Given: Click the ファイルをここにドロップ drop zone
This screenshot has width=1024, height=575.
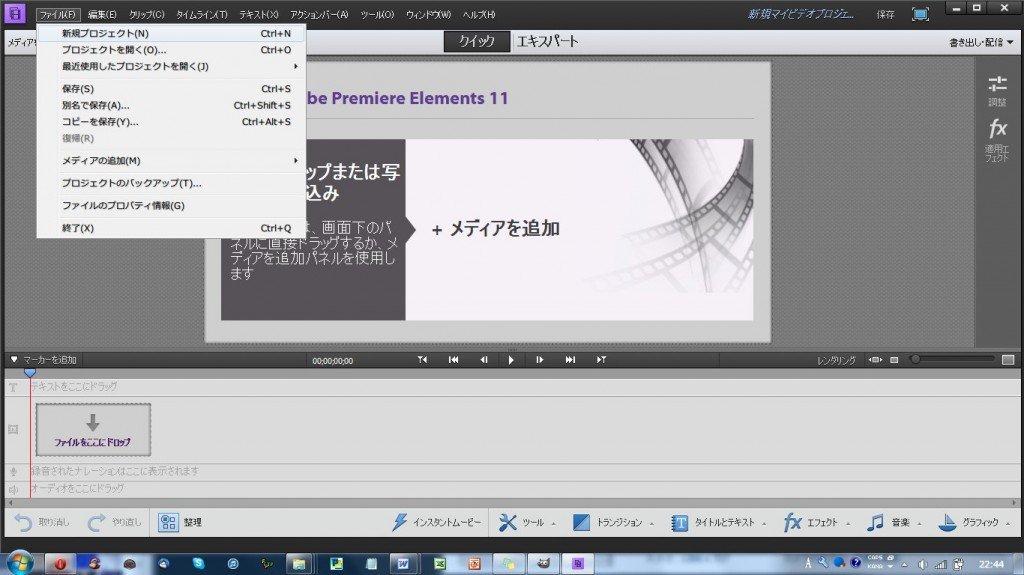Looking at the screenshot, I should coord(93,429).
